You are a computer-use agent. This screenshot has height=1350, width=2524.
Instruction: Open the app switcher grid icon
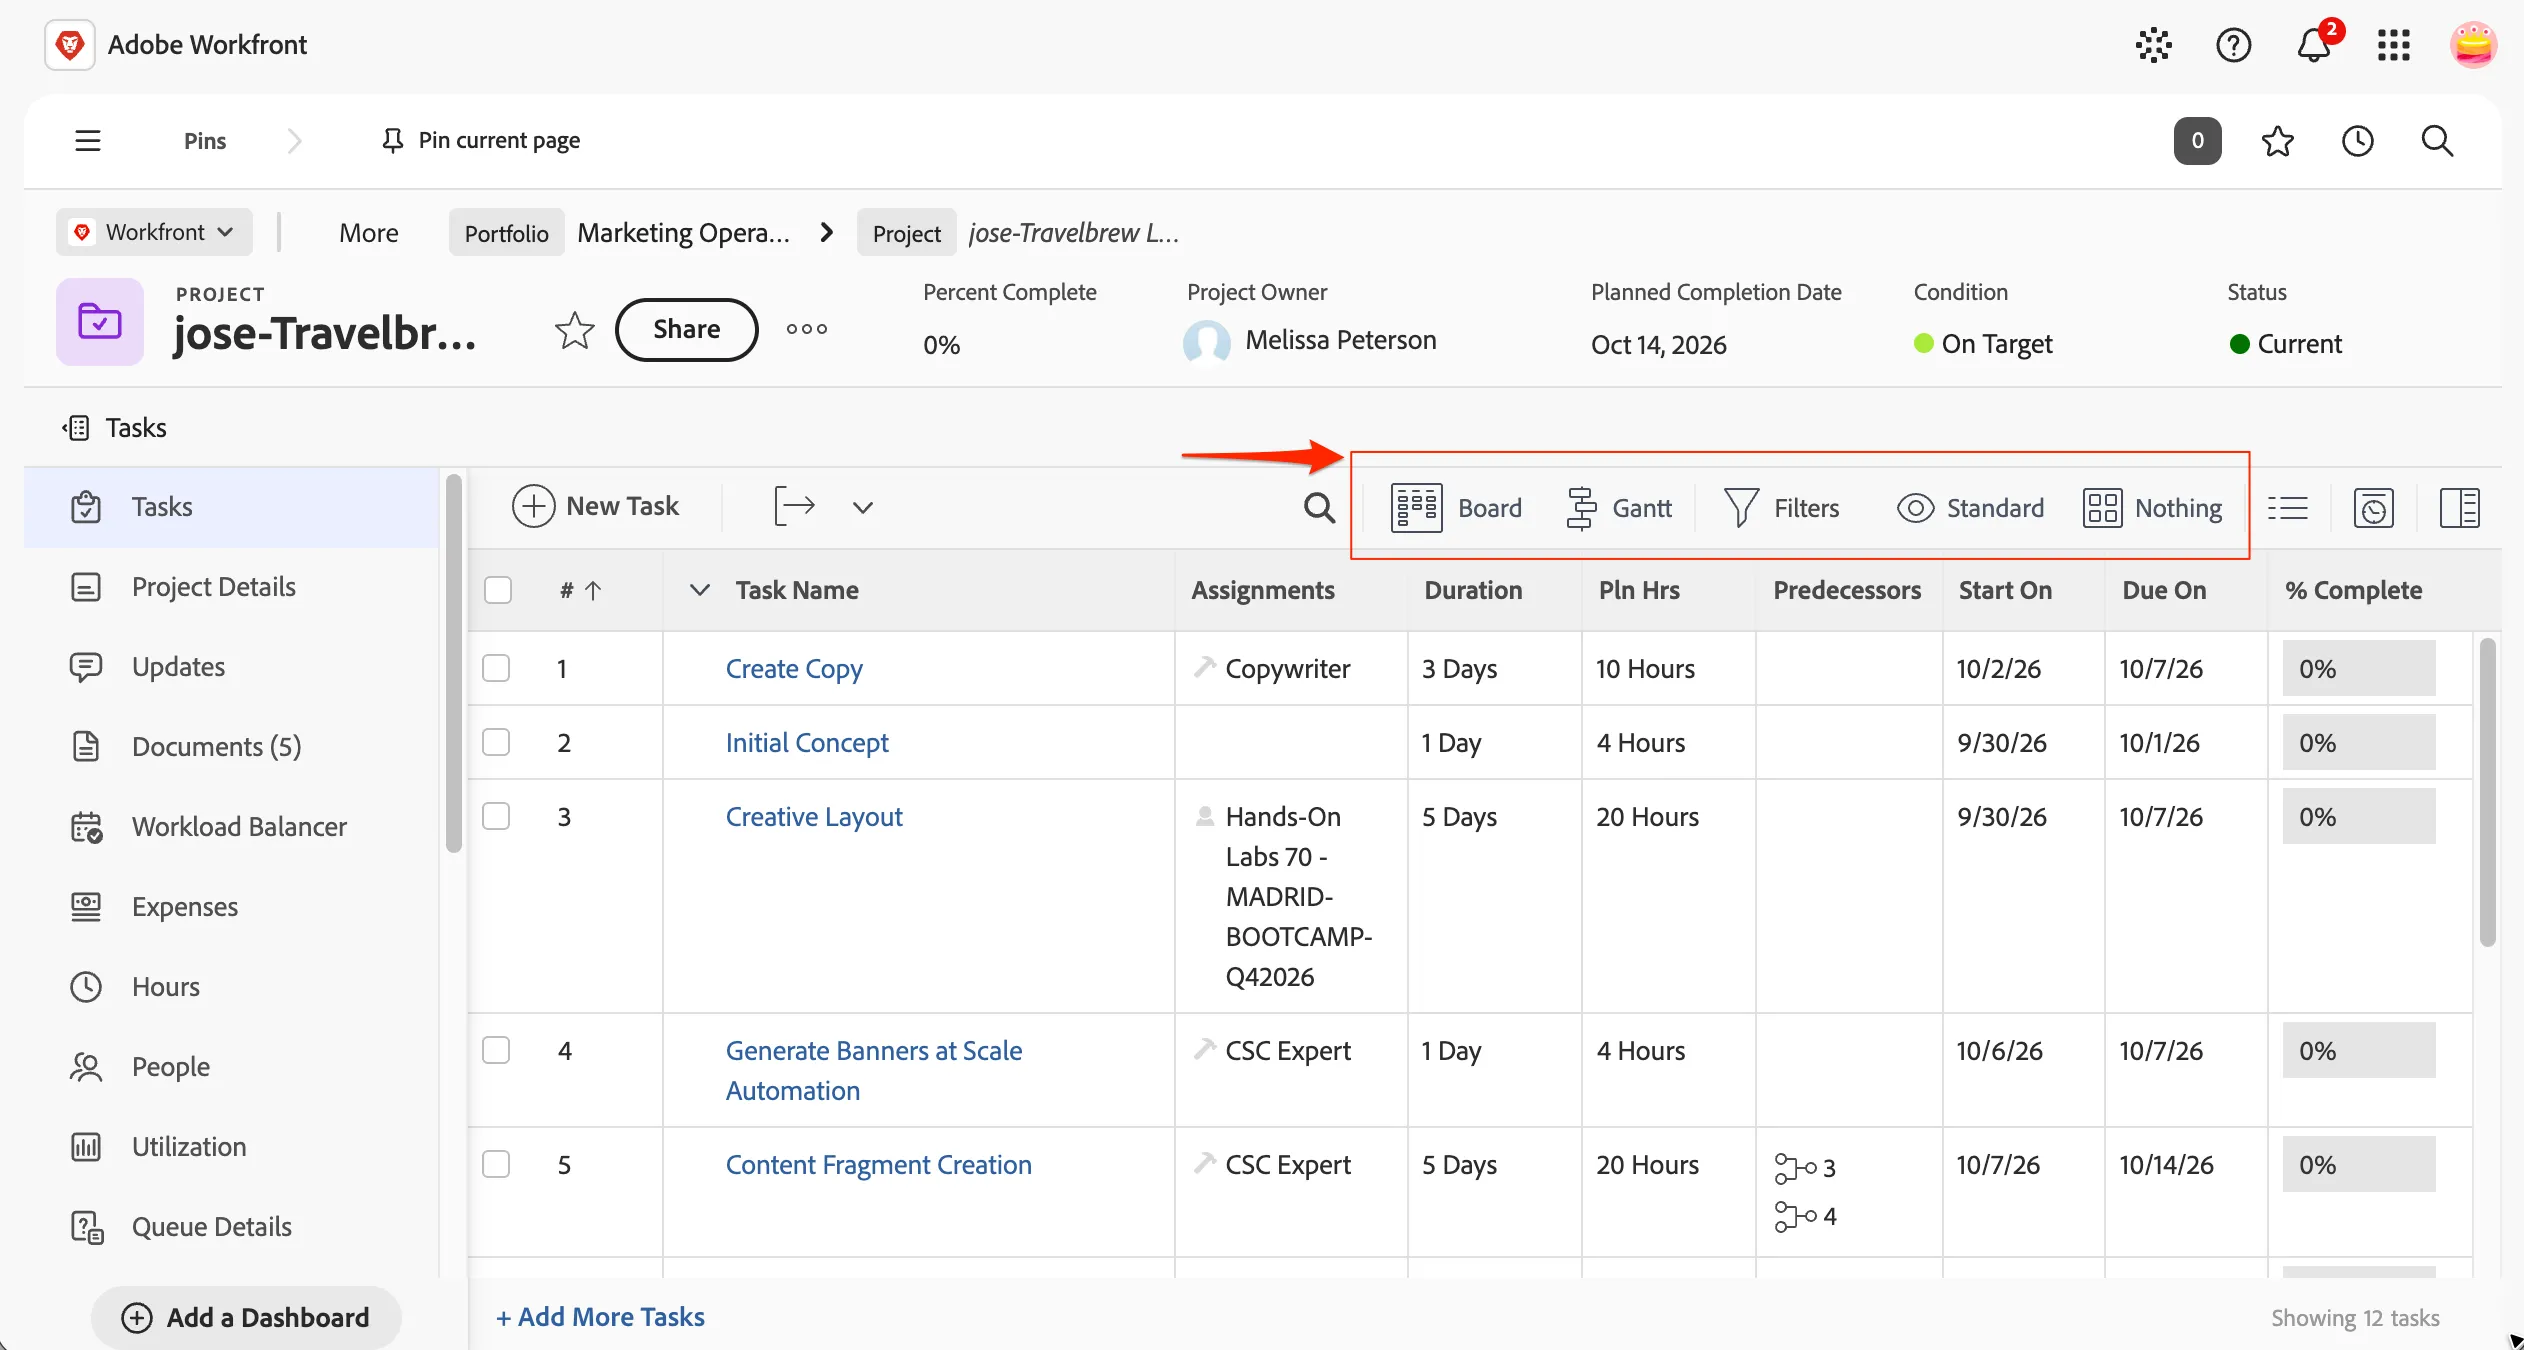point(2394,45)
